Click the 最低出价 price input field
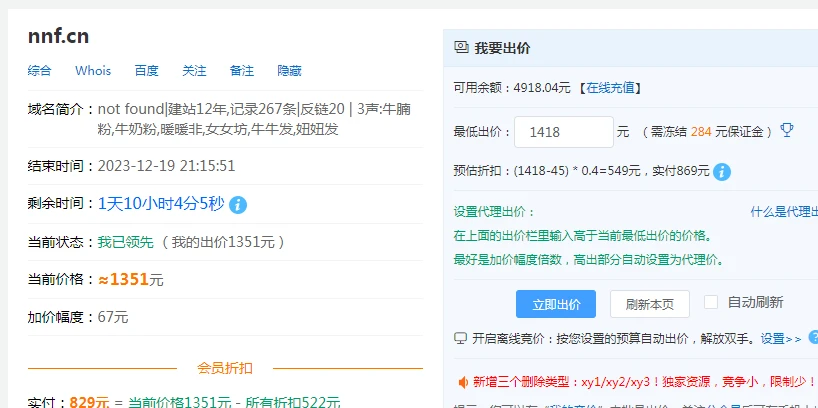818x408 pixels. point(563,132)
